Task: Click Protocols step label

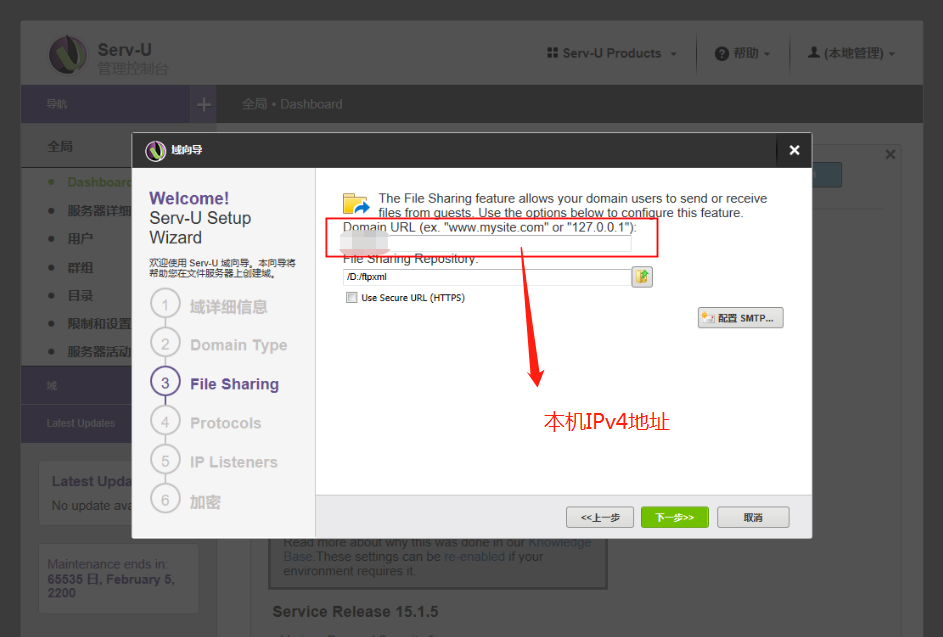Action: 226,423
